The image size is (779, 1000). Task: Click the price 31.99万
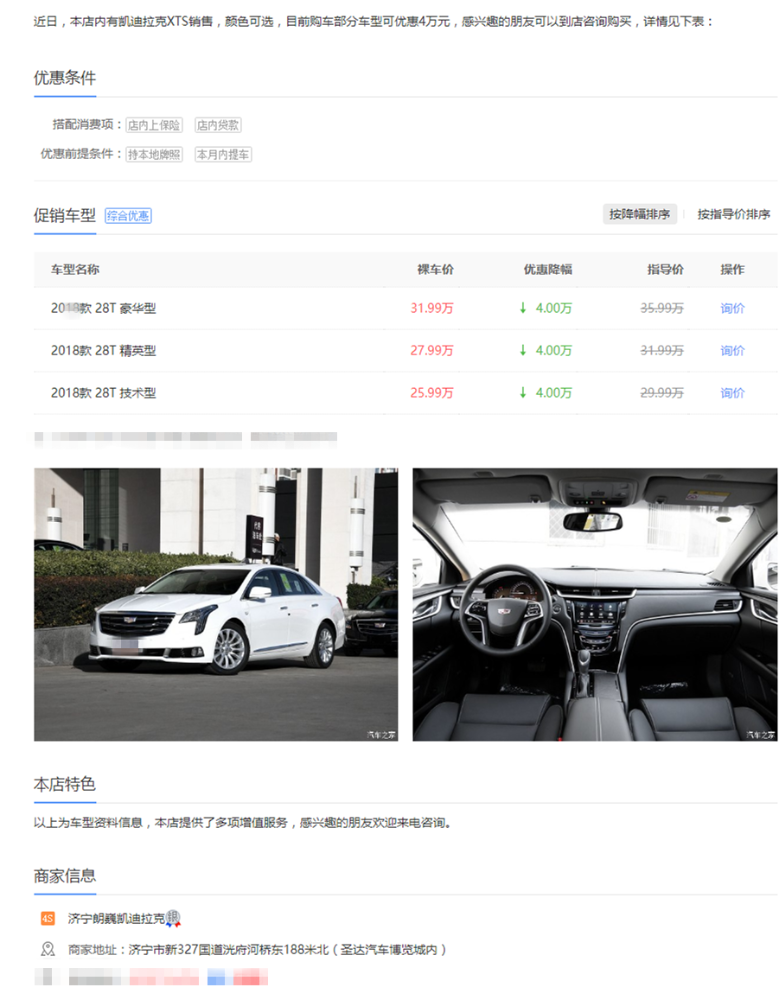431,308
